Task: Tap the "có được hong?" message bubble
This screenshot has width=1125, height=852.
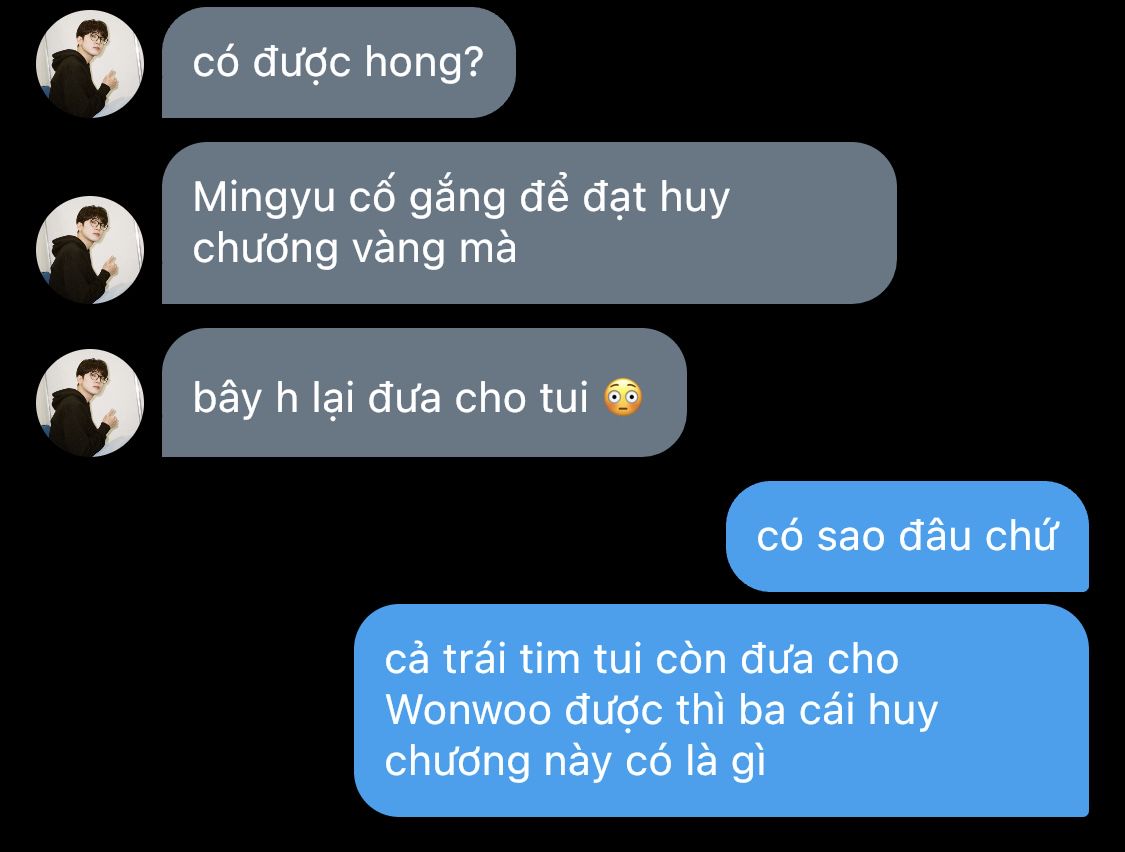Action: pos(339,62)
